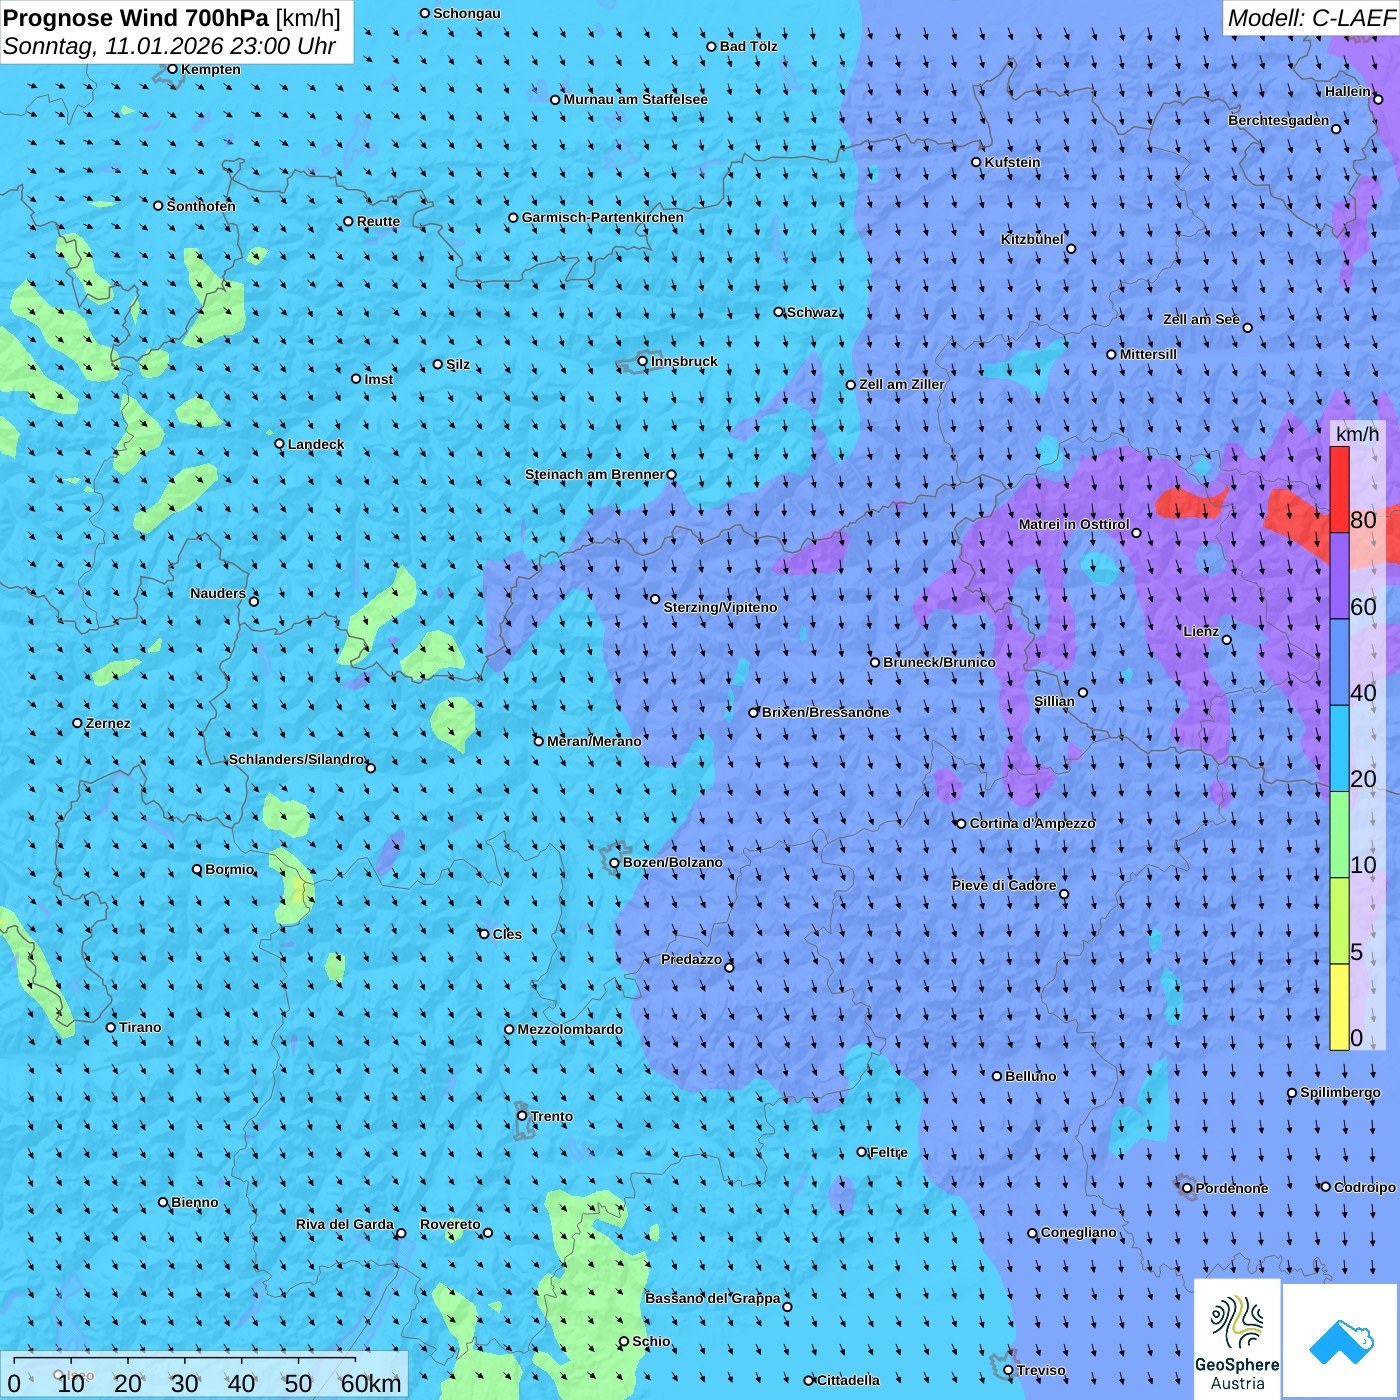
Task: Click the Sonthofen town label
Action: (x=201, y=206)
